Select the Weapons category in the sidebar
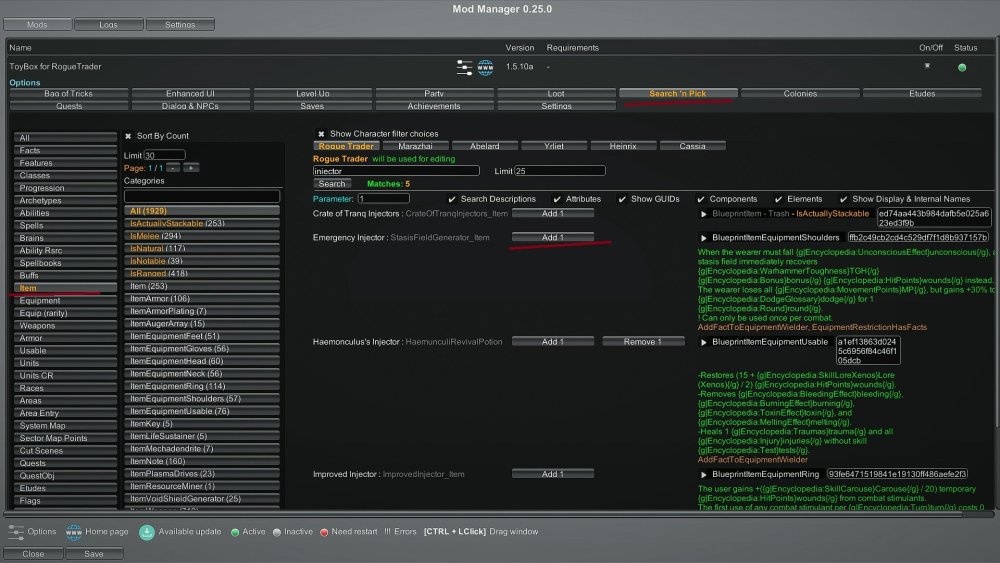The width and height of the screenshot is (1000, 563). pos(38,326)
